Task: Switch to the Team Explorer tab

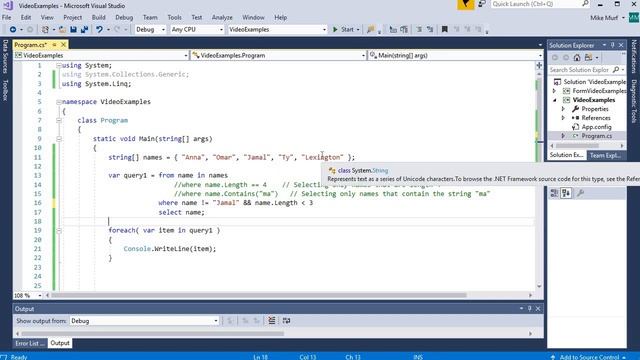Action: pyautogui.click(x=605, y=155)
